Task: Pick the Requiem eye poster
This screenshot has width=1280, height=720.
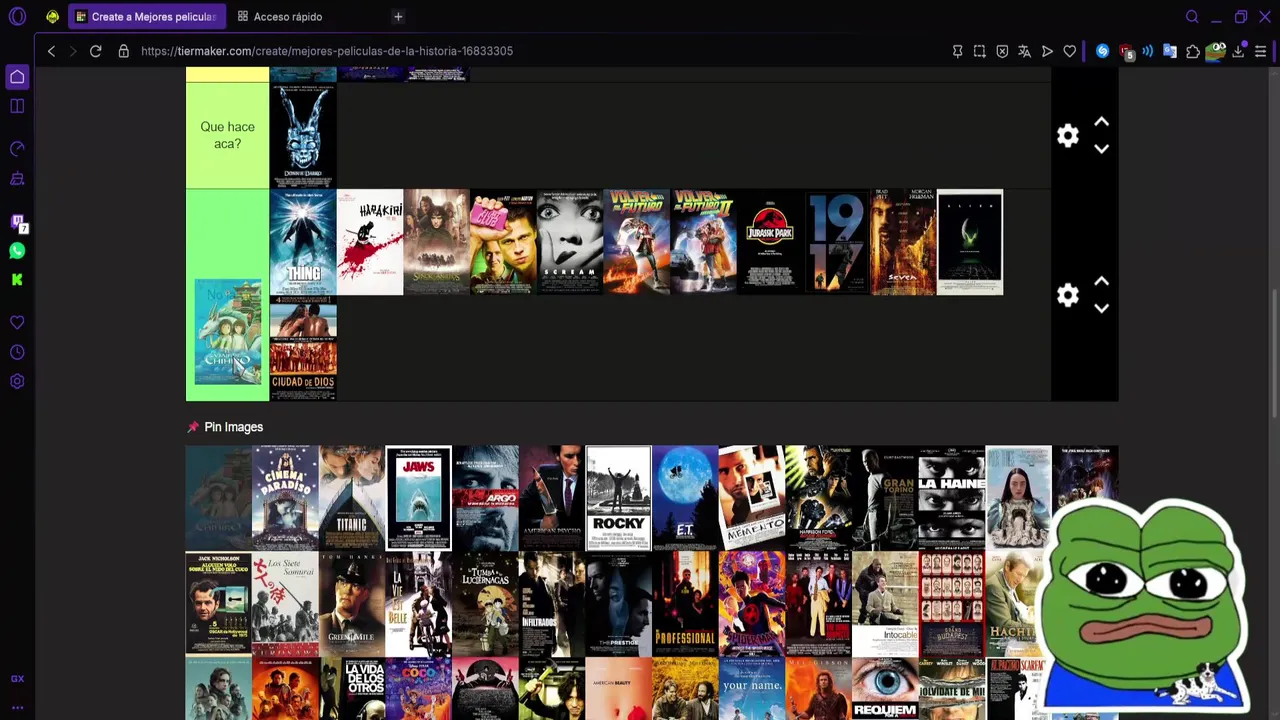Action: [885, 689]
